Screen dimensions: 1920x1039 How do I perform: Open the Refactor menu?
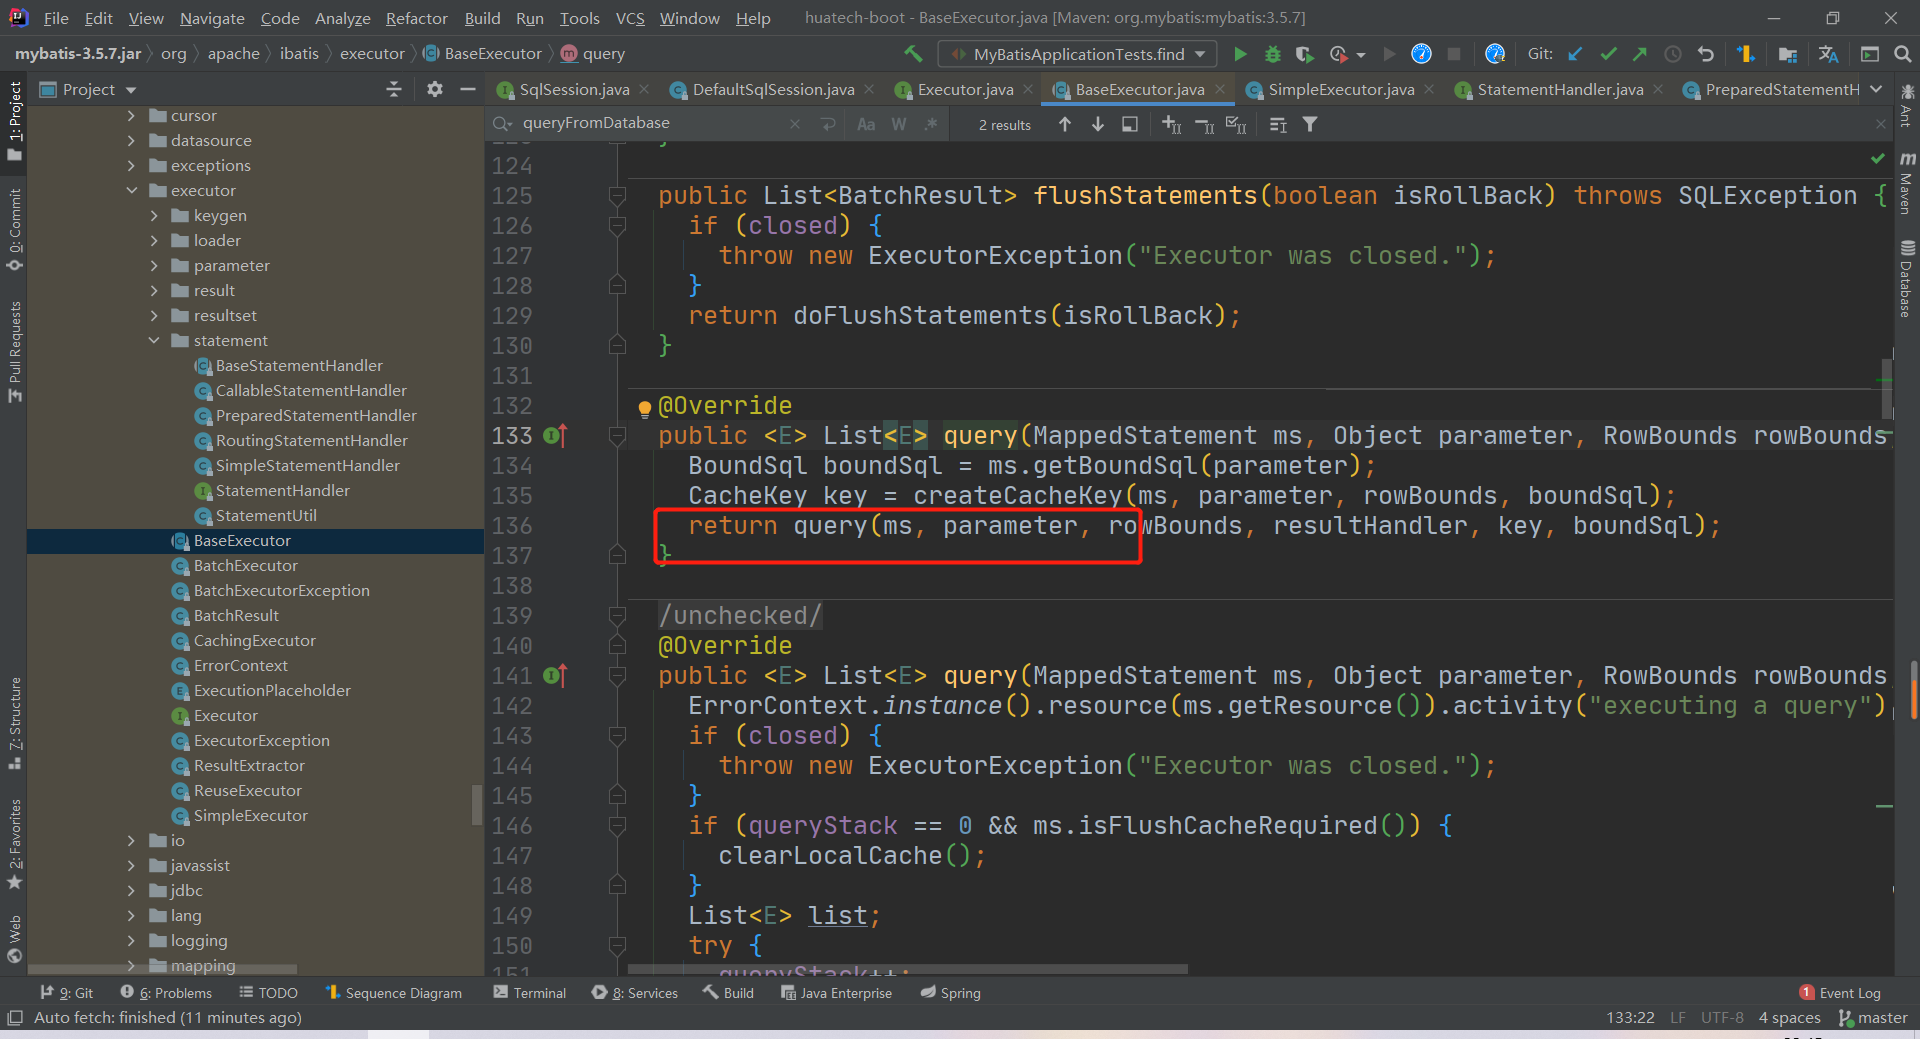point(416,18)
